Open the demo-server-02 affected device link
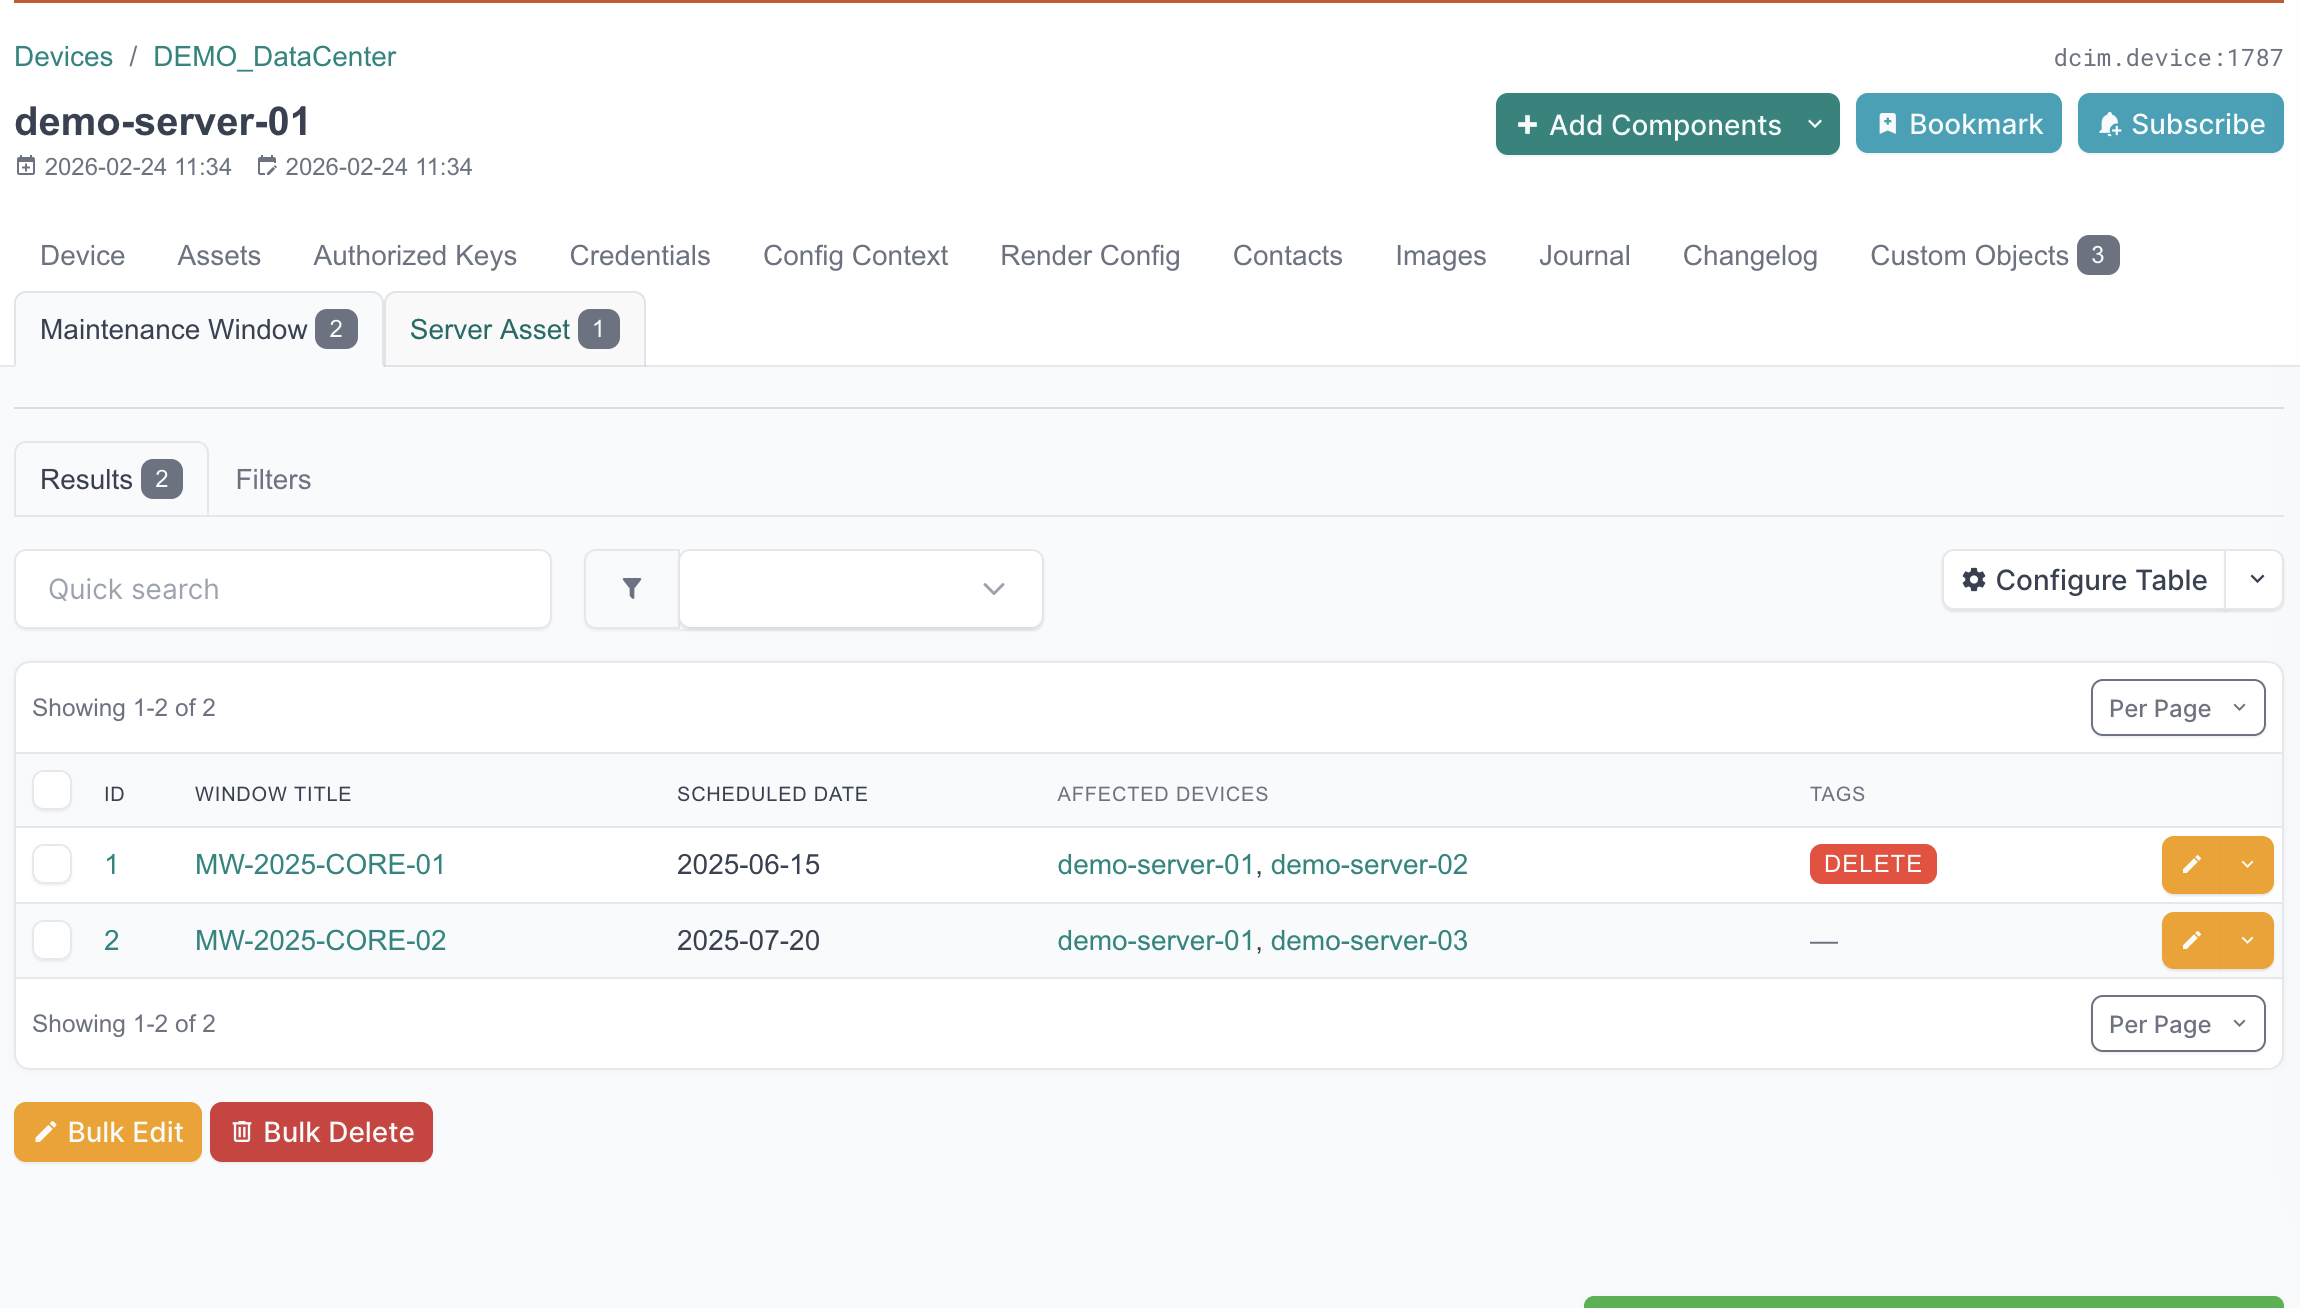The width and height of the screenshot is (2300, 1308). pyautogui.click(x=1369, y=865)
